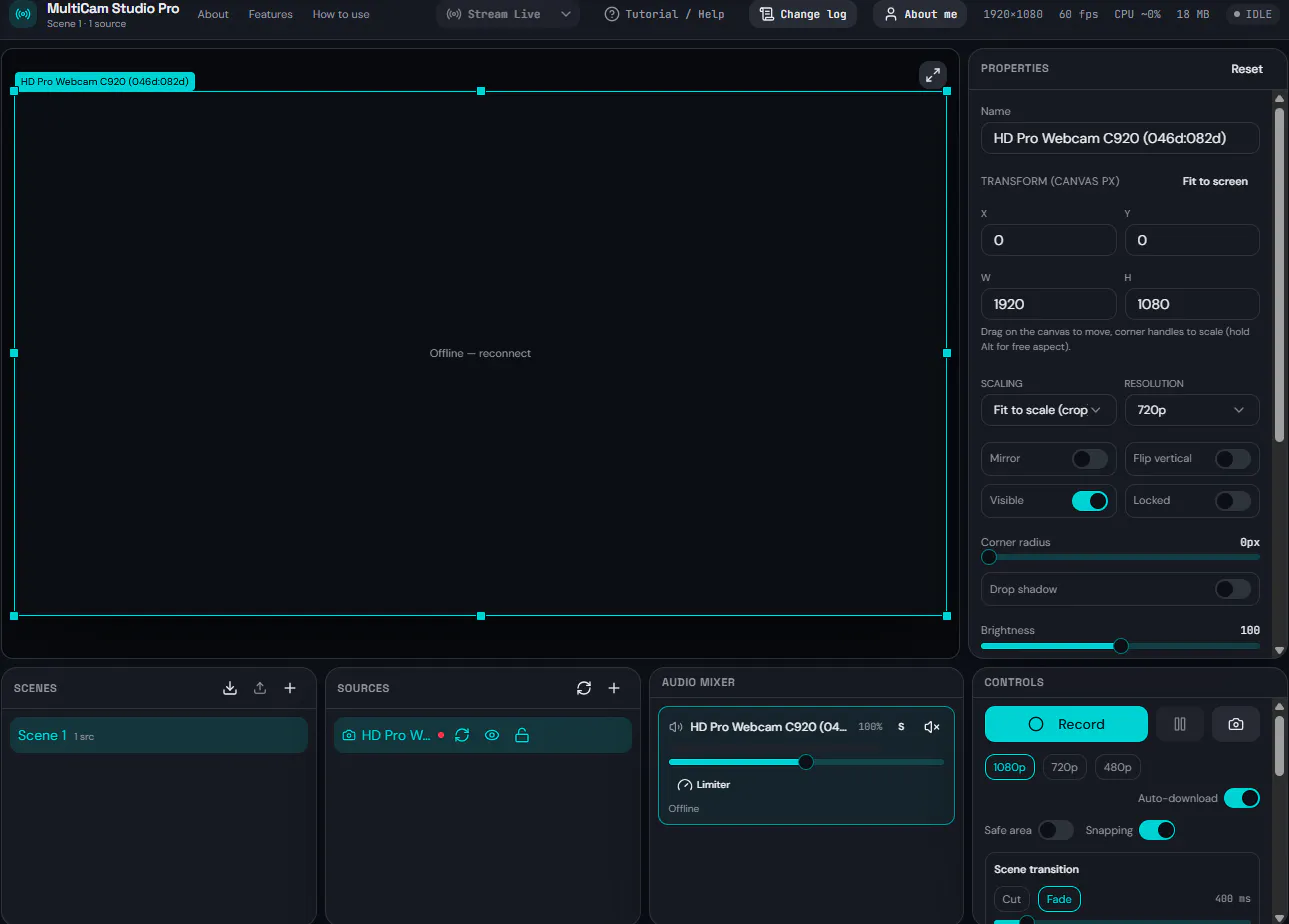Click Reset in the Properties panel
Image resolution: width=1289 pixels, height=924 pixels.
tap(1247, 69)
